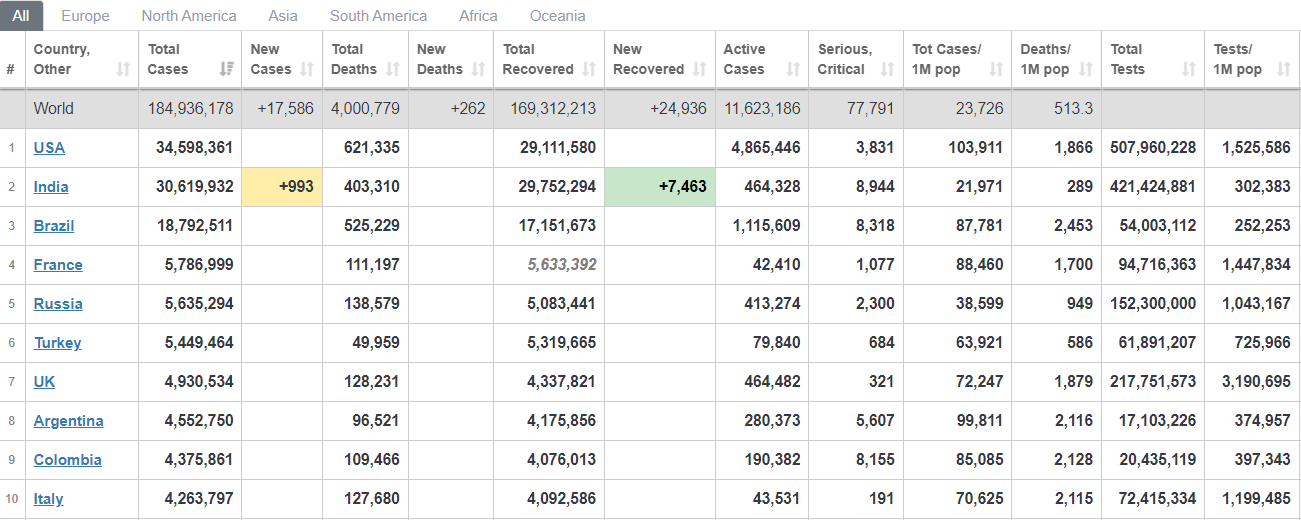1301x520 pixels.
Task: Select the Europe tab
Action: 85,16
